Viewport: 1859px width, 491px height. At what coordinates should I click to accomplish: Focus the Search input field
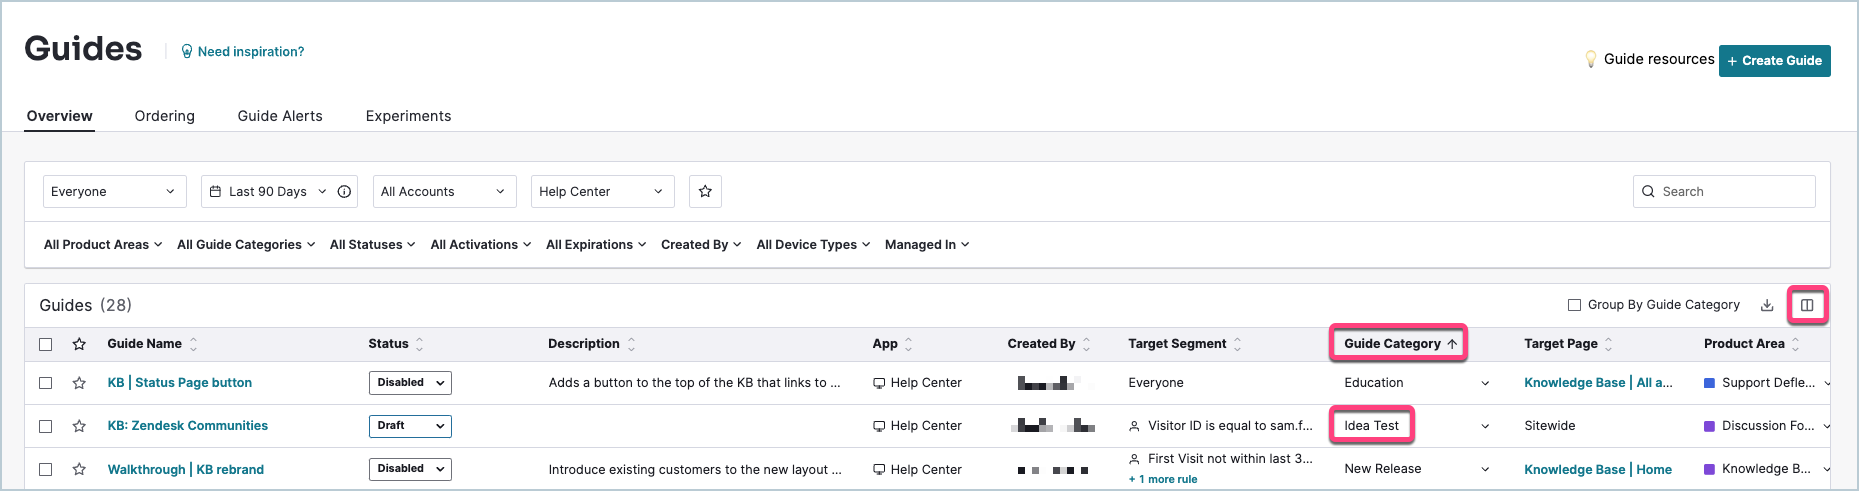[1724, 192]
